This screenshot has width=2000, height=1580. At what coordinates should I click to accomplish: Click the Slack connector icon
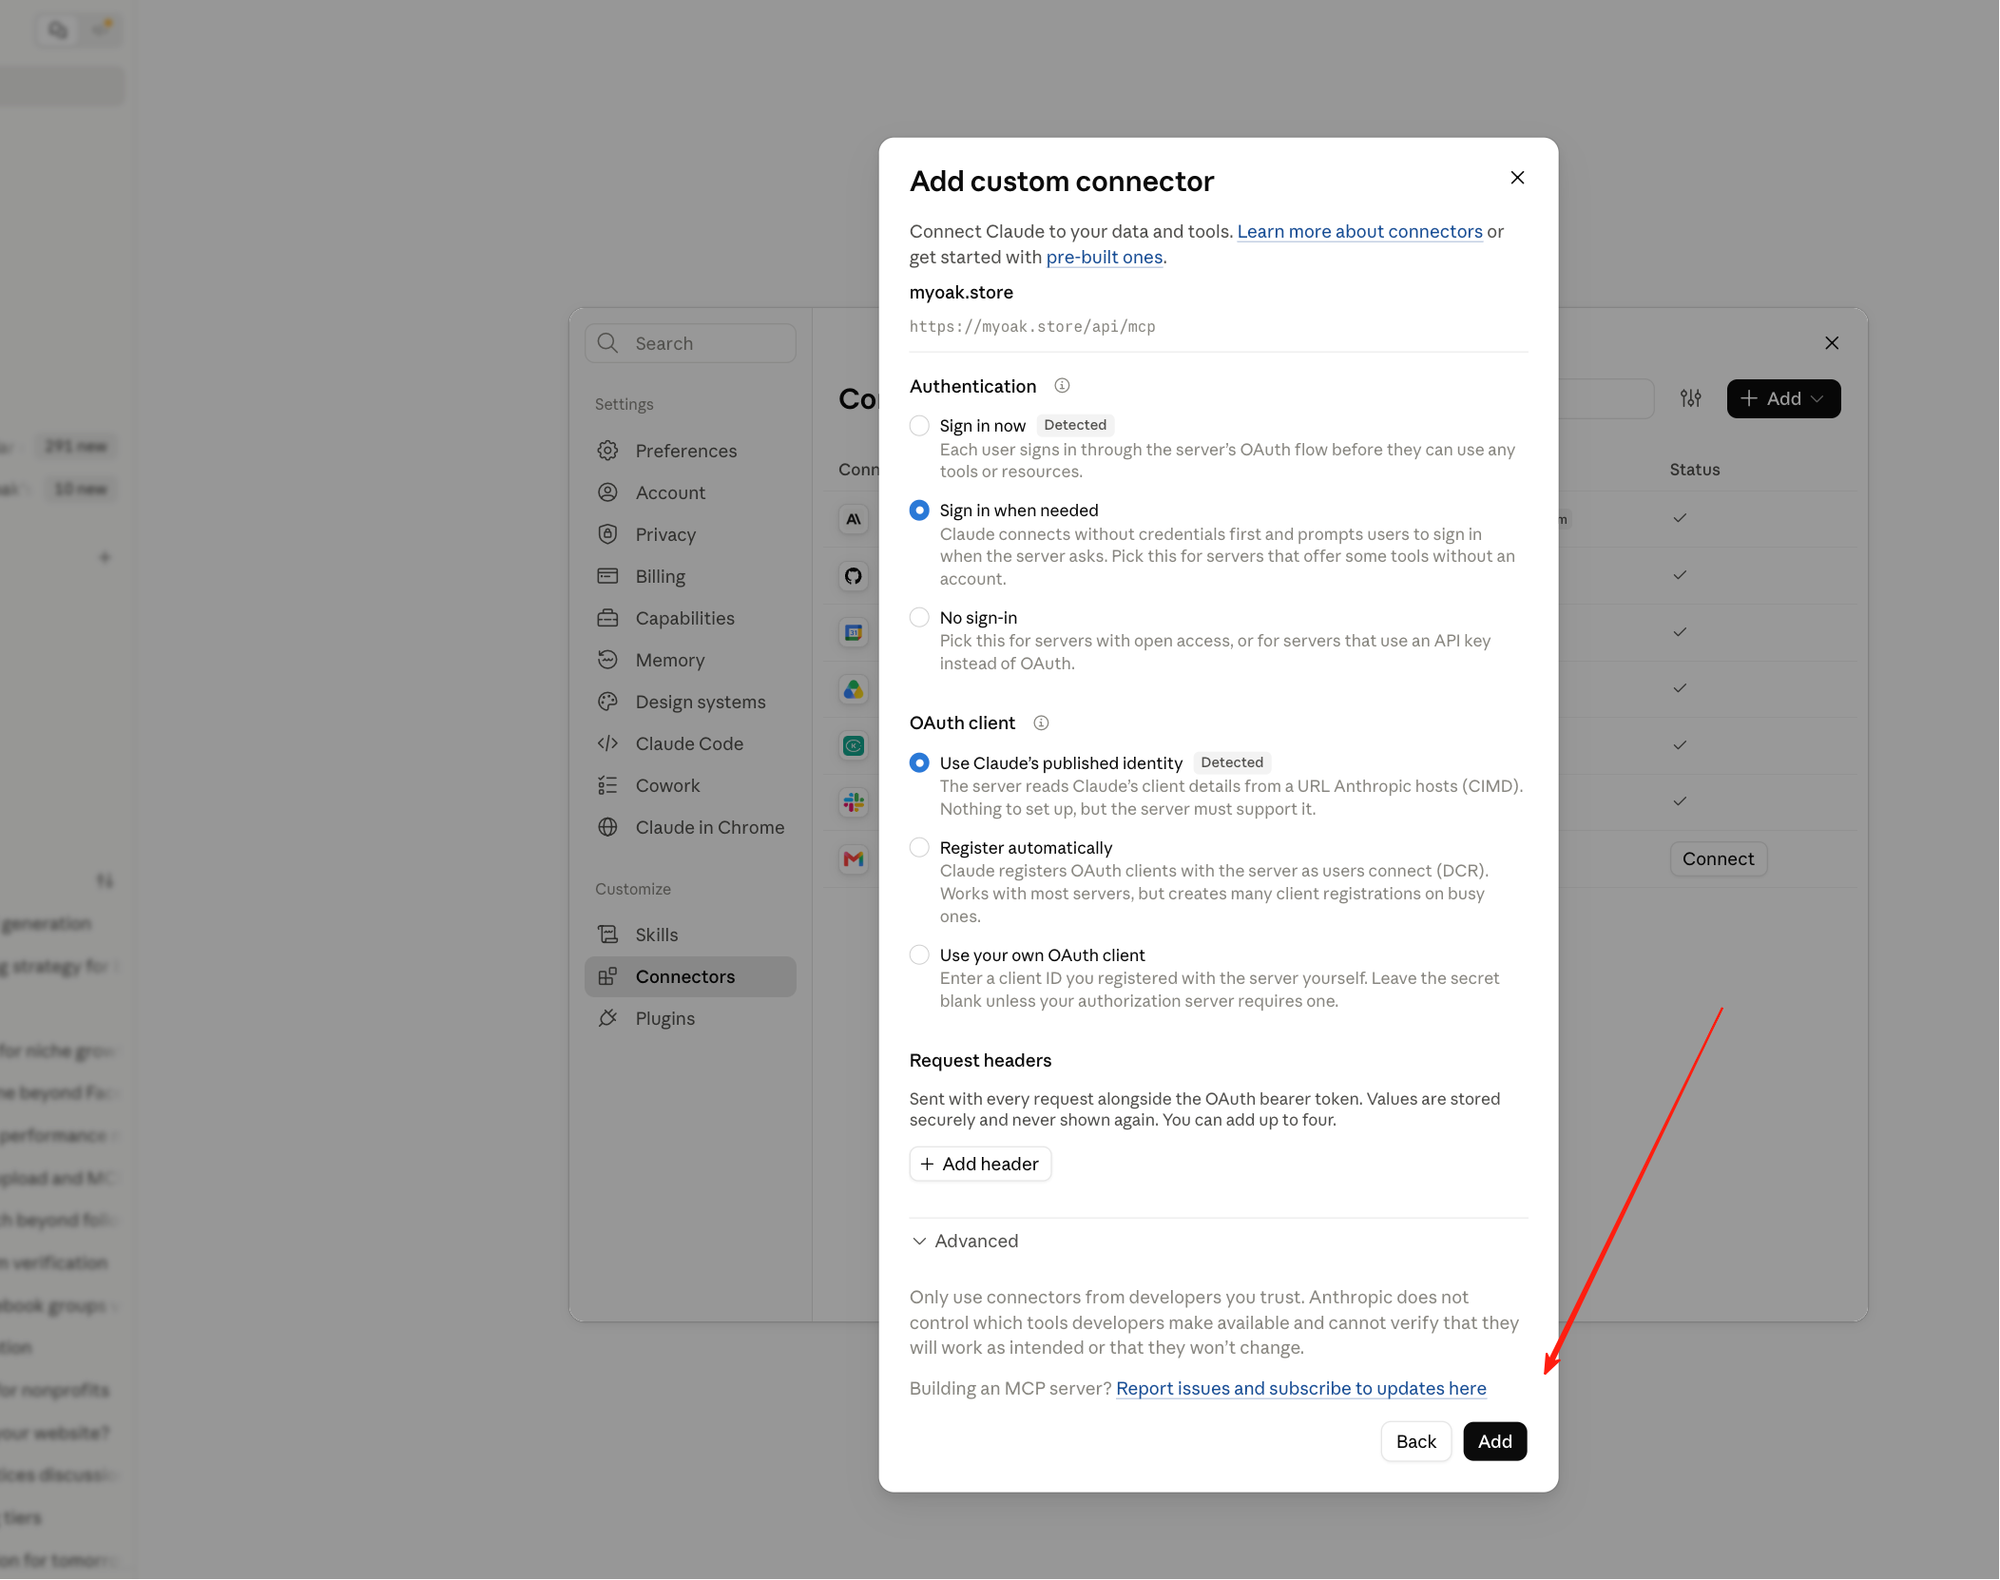[853, 802]
